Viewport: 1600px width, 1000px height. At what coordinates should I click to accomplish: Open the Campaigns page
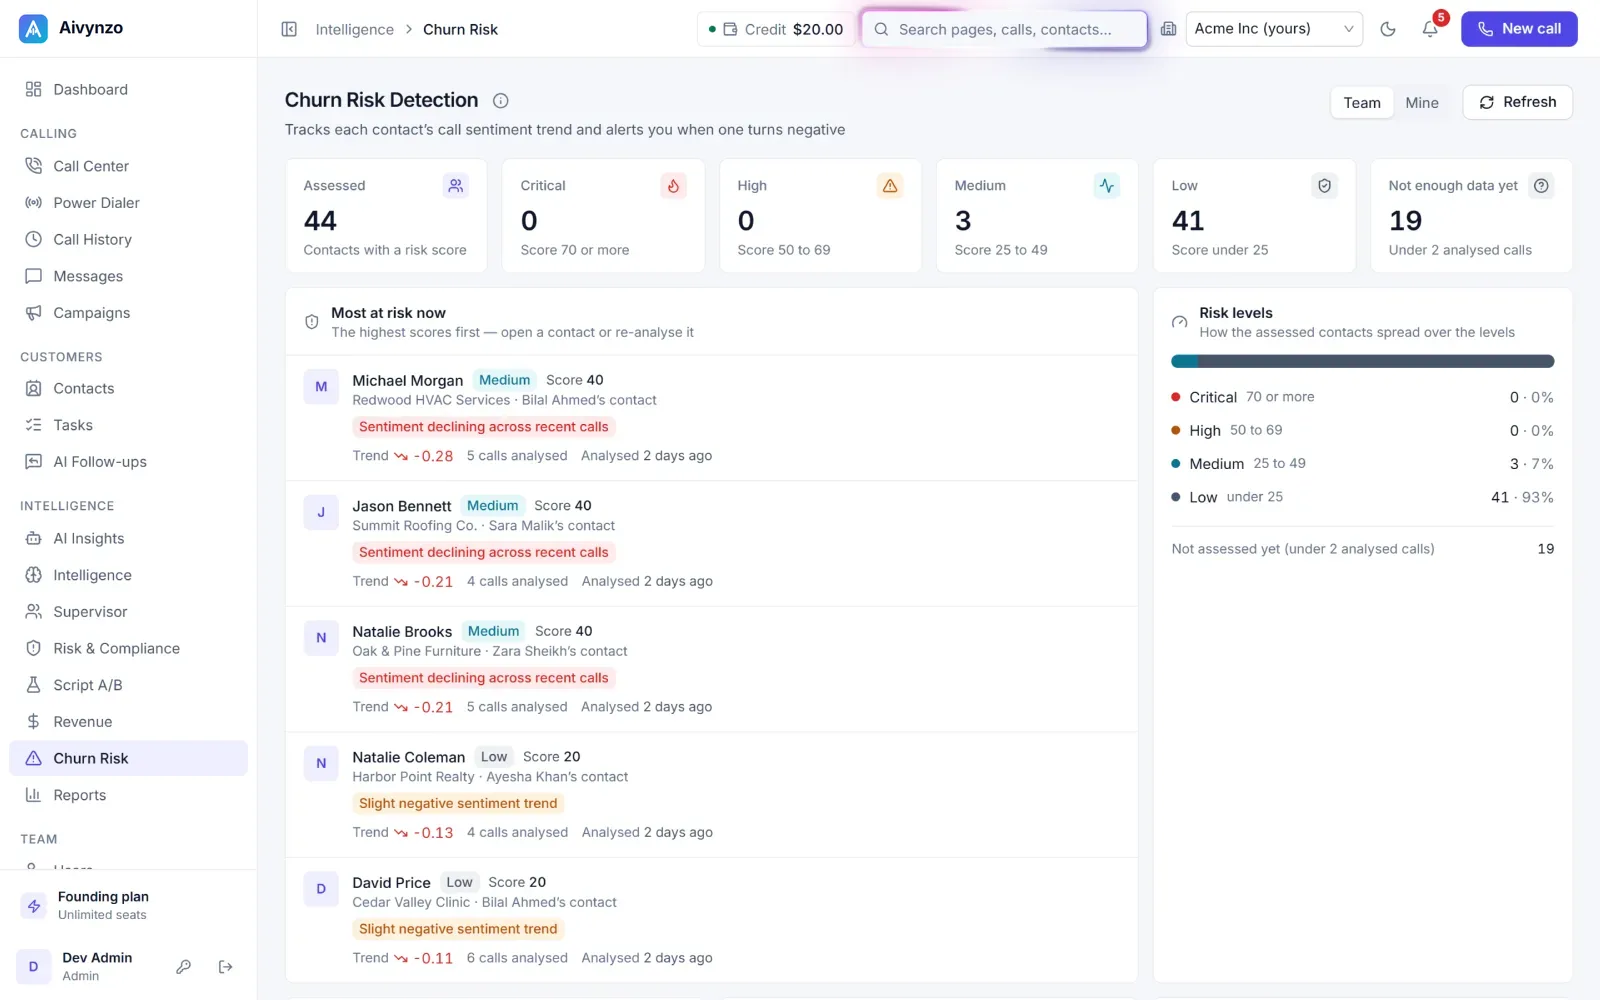[128, 313]
